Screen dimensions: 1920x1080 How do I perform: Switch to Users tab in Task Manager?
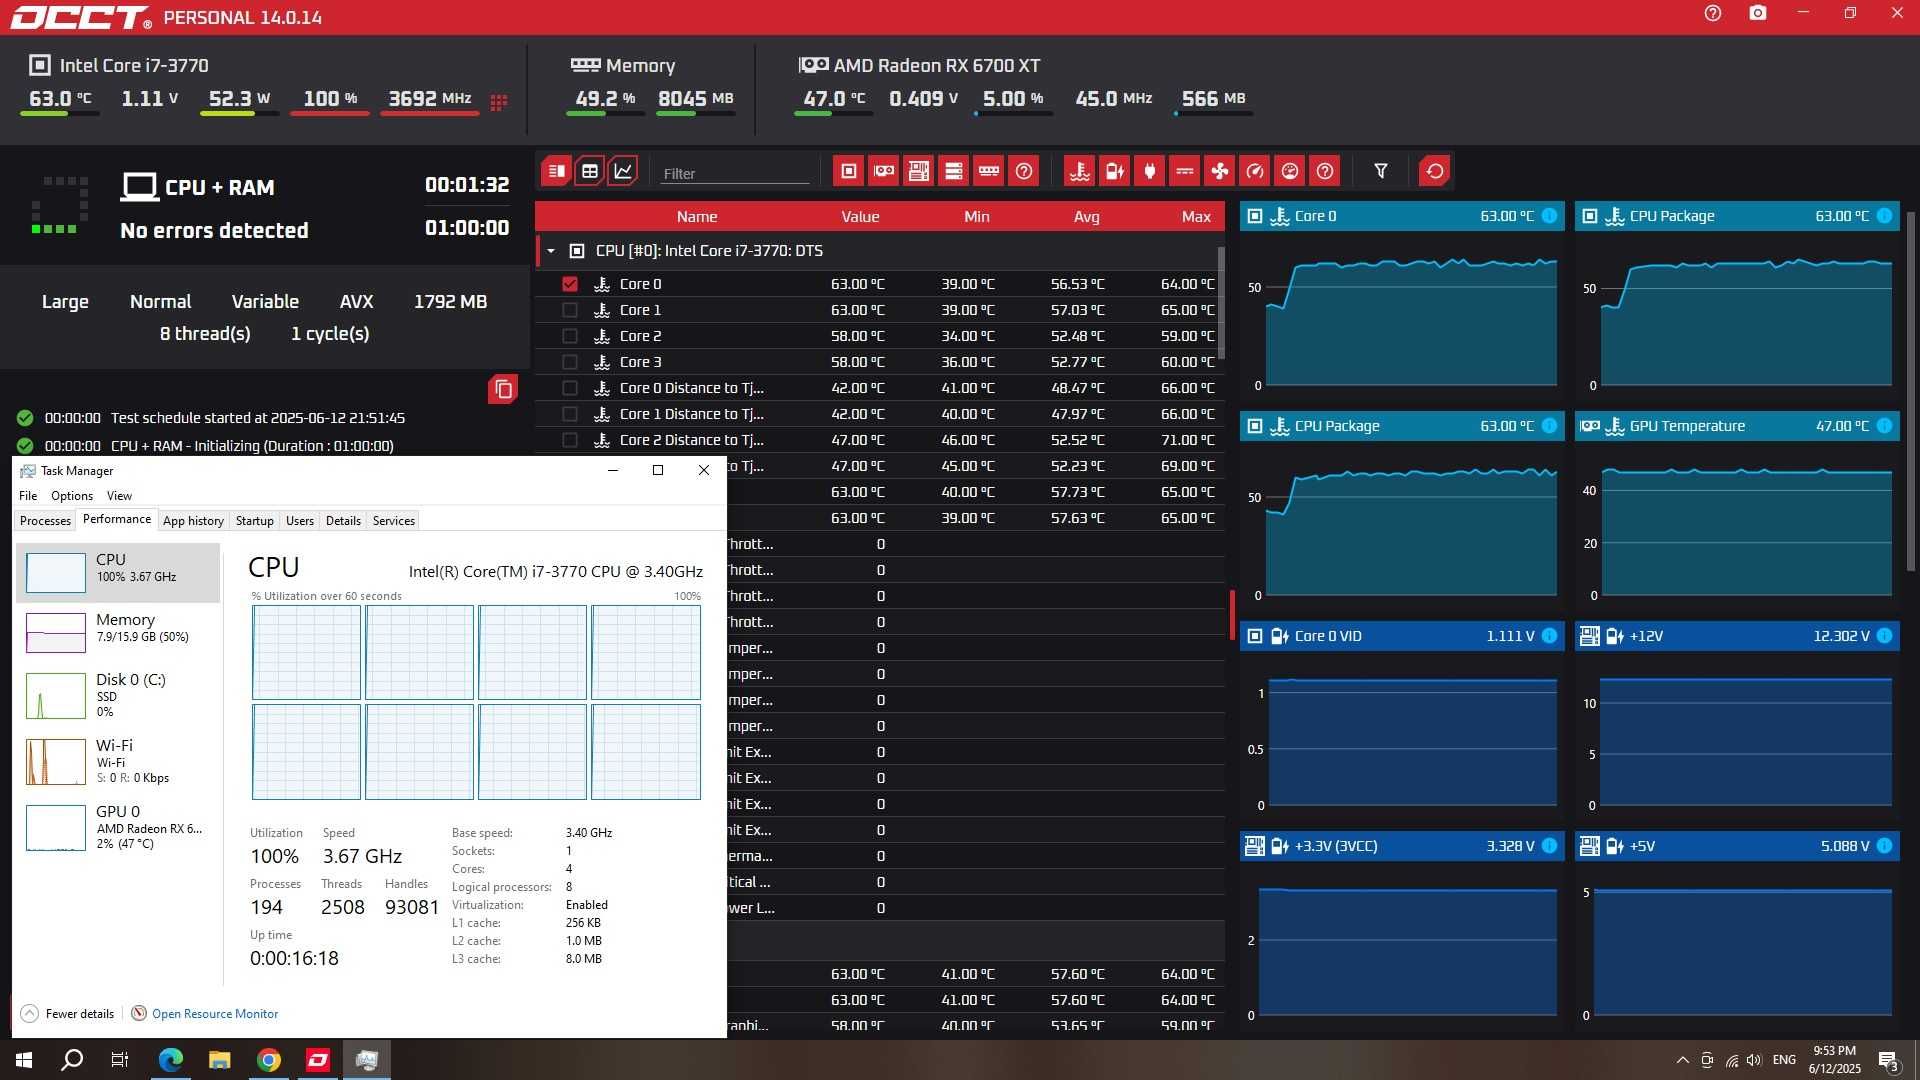click(300, 521)
